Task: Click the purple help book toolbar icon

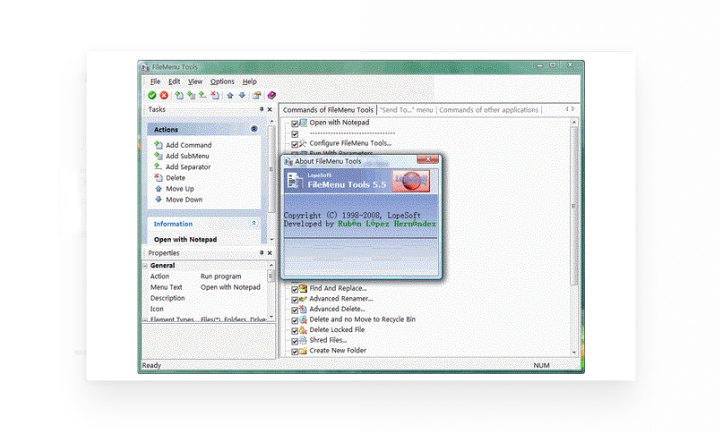Action: pyautogui.click(x=271, y=95)
